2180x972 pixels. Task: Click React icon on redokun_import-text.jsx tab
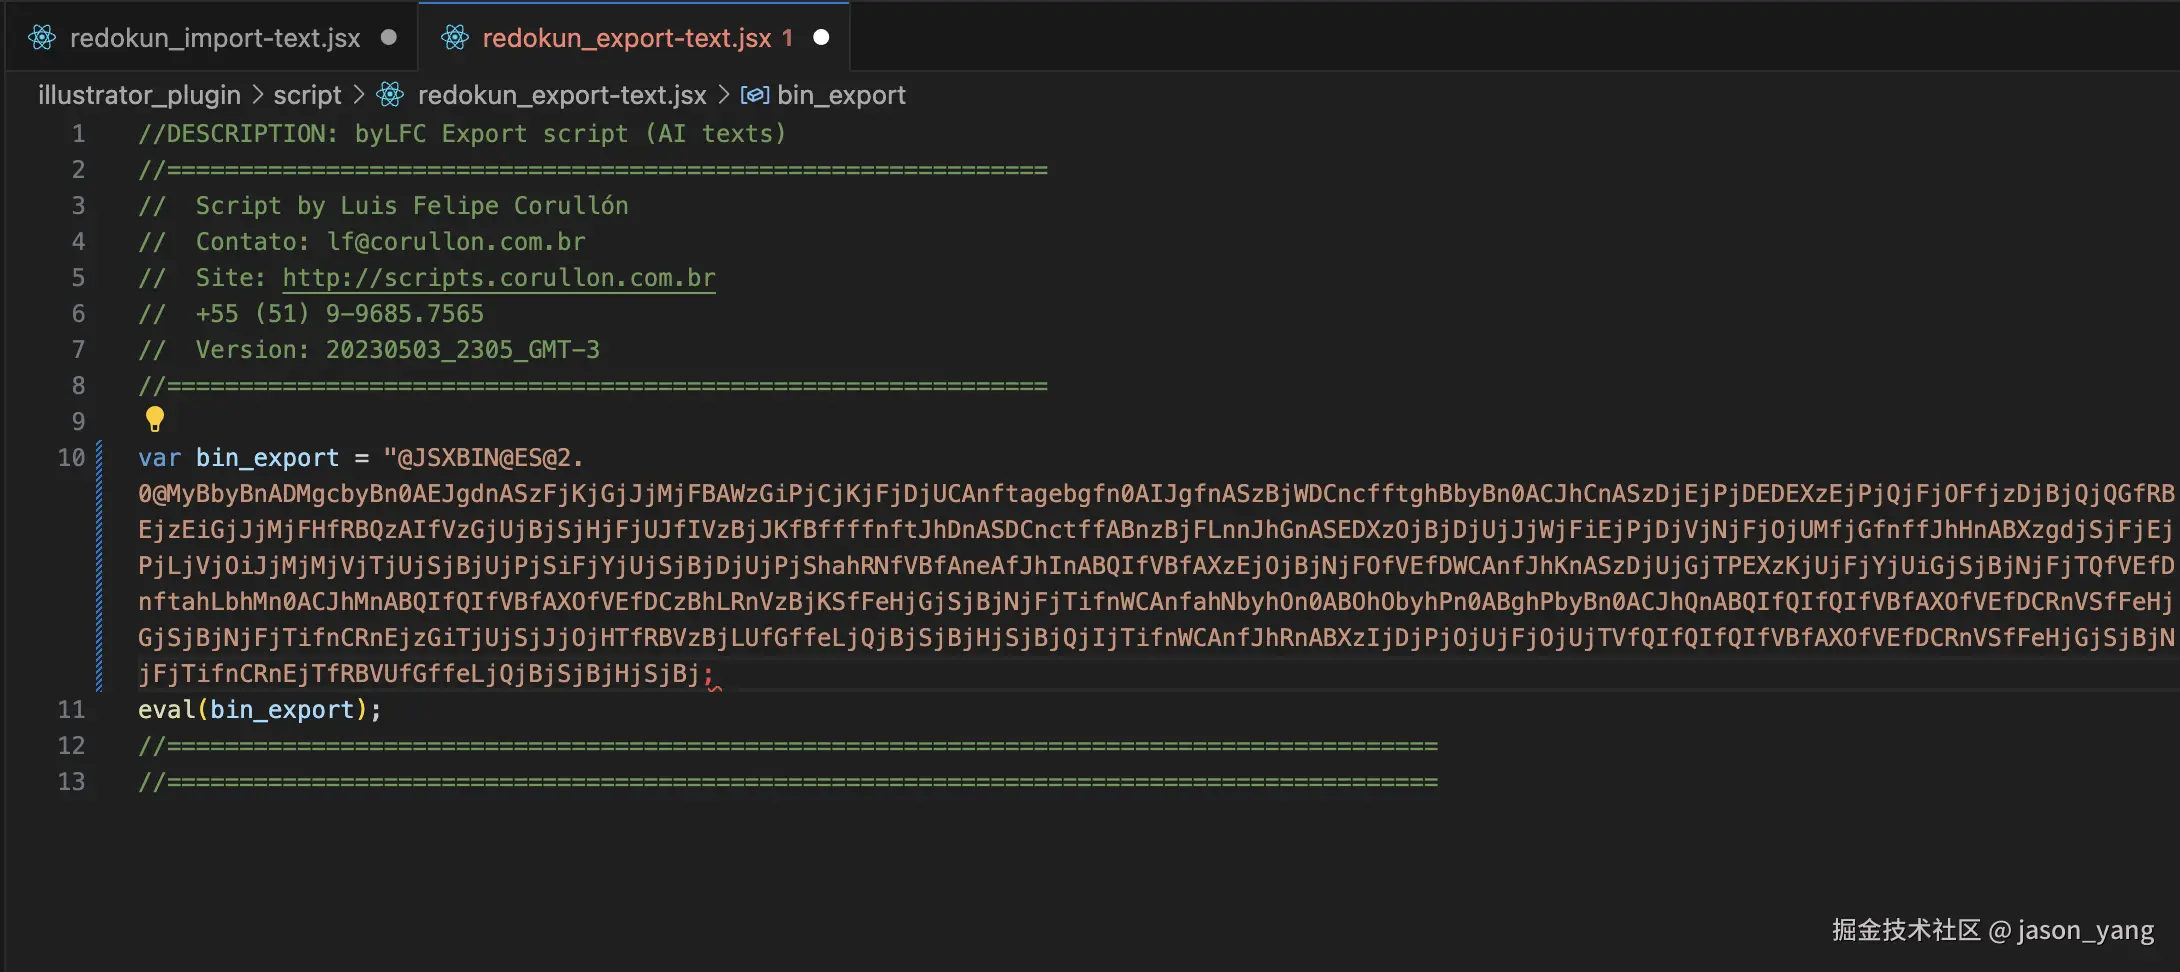(42, 38)
